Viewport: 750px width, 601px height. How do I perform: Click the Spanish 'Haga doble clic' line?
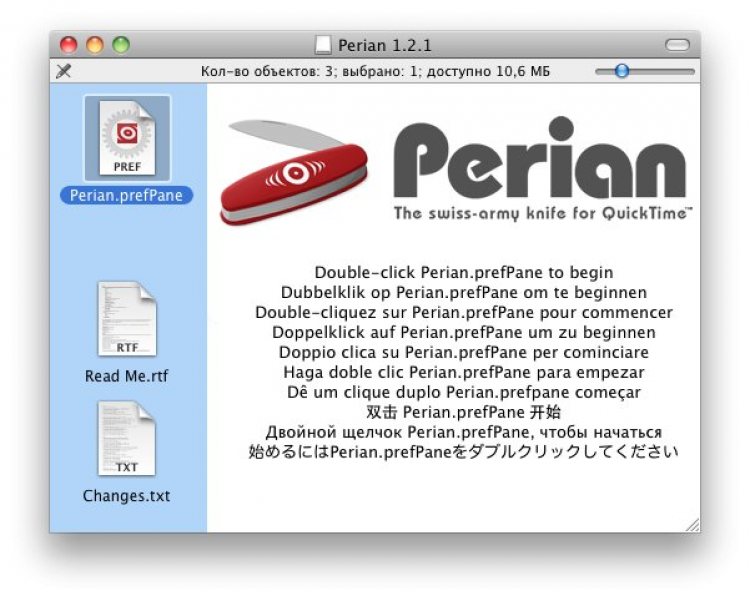[x=463, y=372]
